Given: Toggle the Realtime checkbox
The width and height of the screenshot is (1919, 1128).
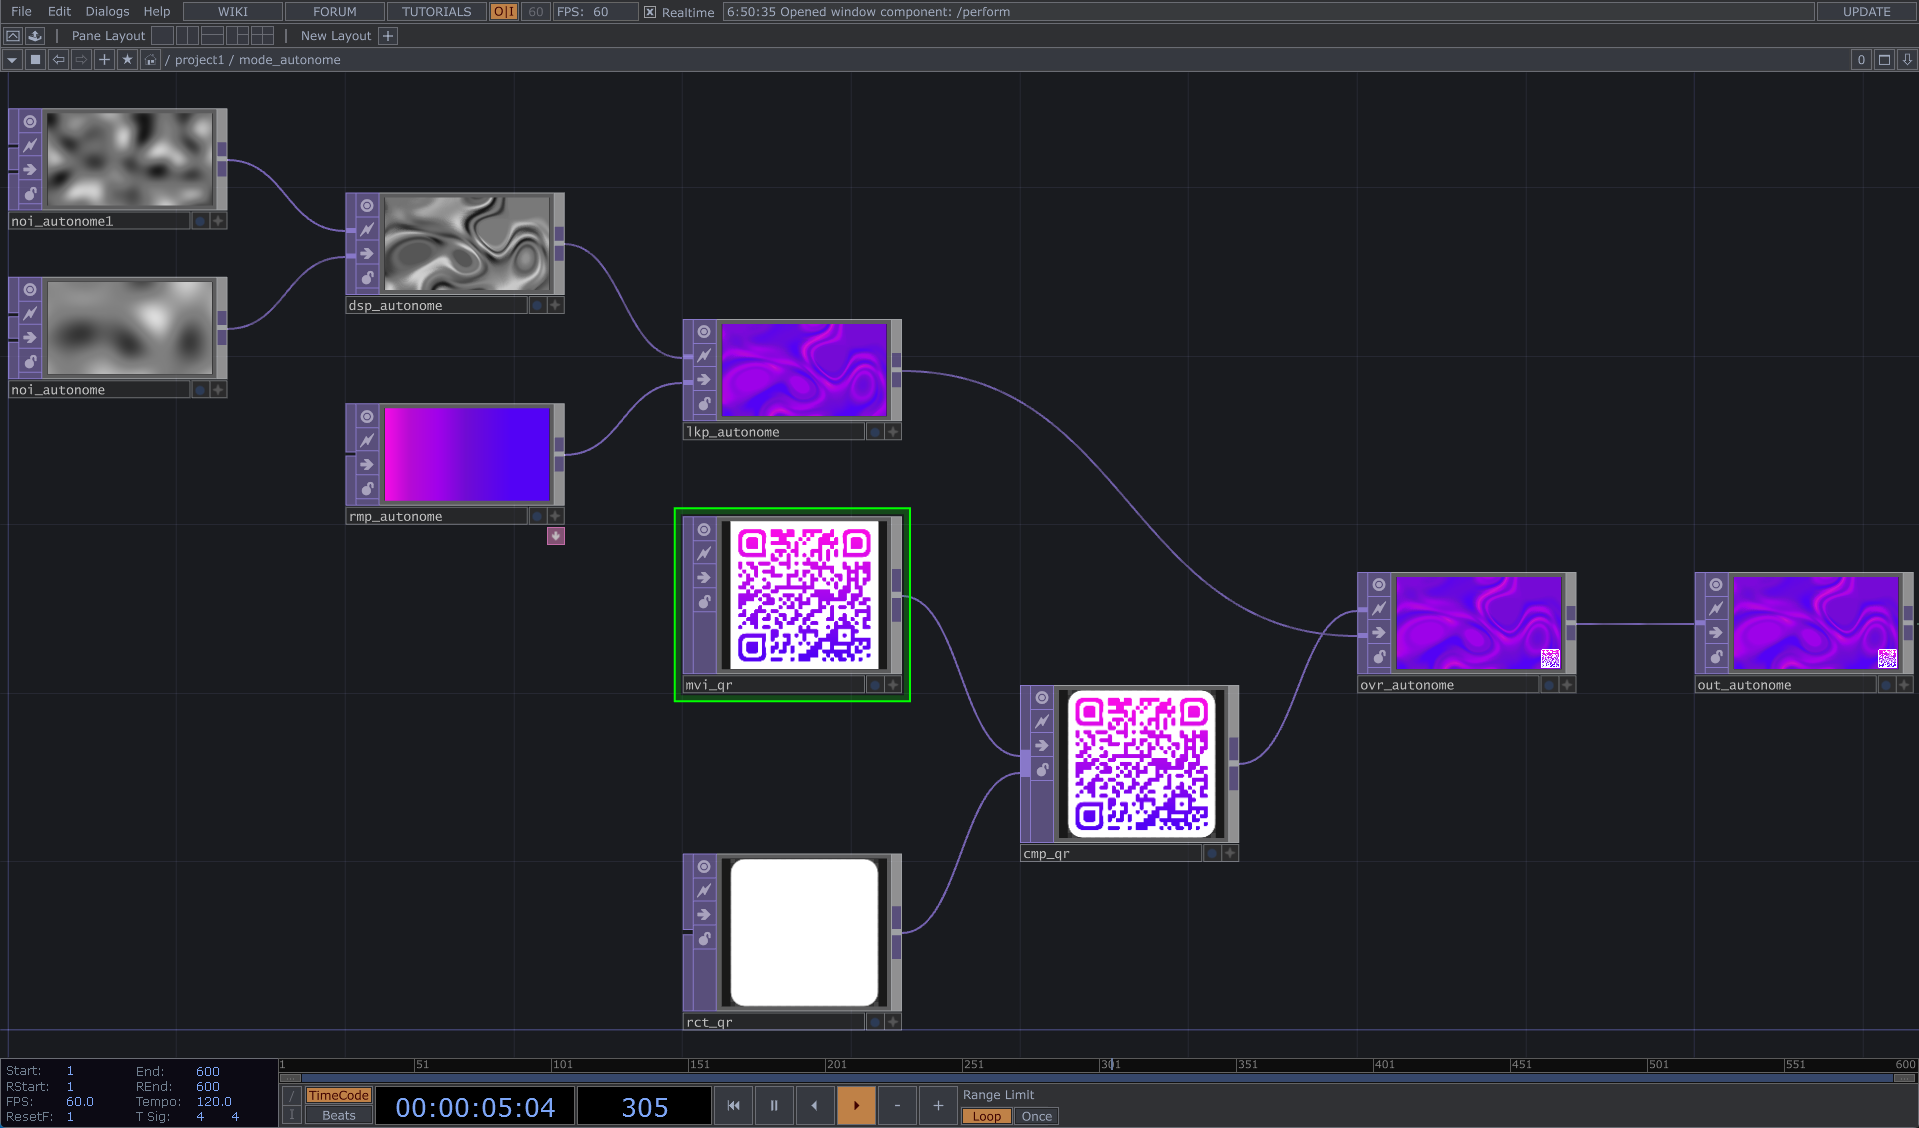Looking at the screenshot, I should (x=650, y=12).
